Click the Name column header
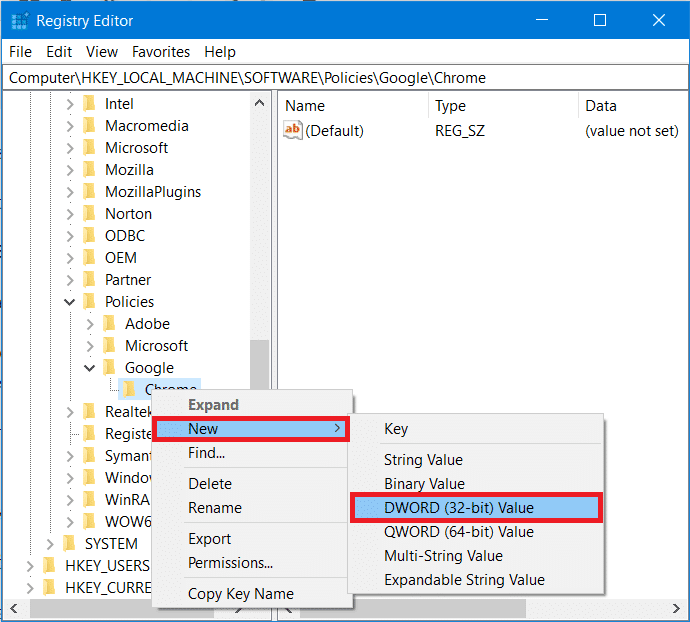690x622 pixels. 305,106
